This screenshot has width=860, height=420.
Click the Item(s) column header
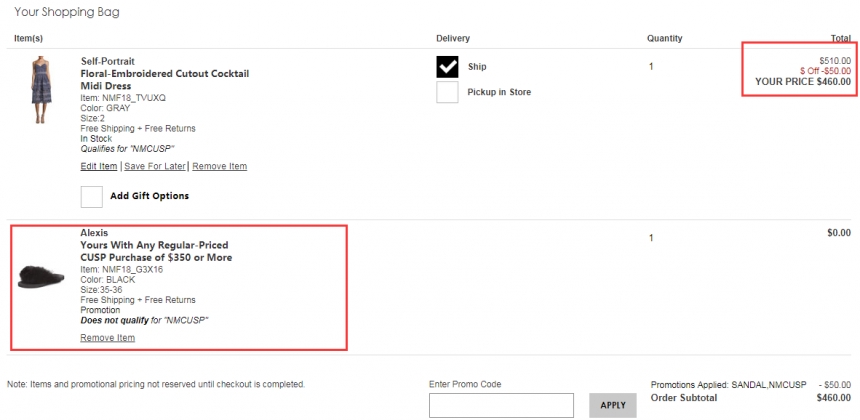pyautogui.click(x=29, y=38)
